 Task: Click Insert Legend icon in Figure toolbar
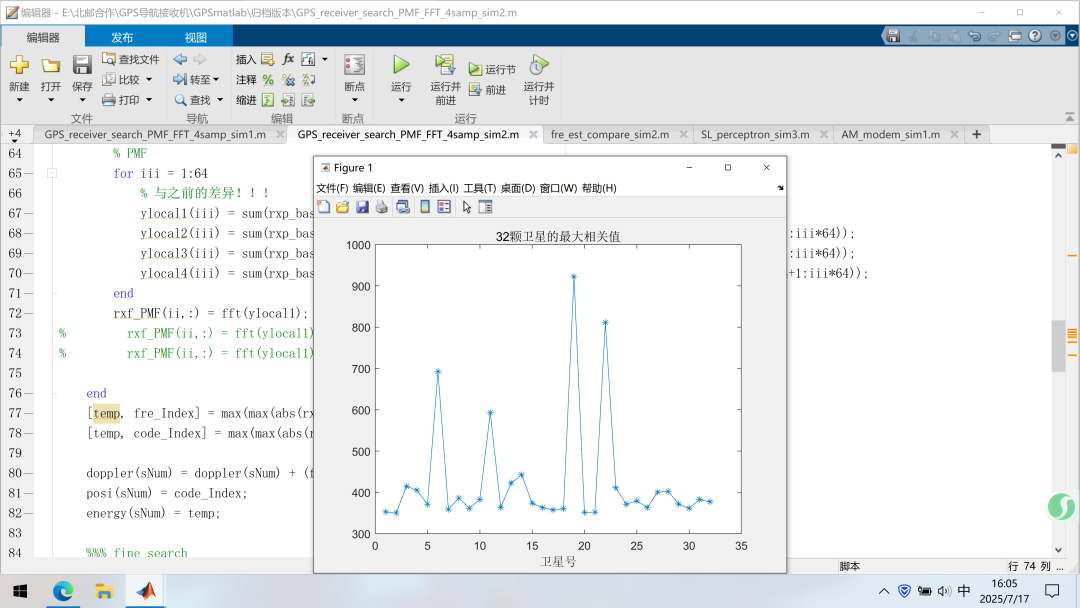[x=443, y=207]
